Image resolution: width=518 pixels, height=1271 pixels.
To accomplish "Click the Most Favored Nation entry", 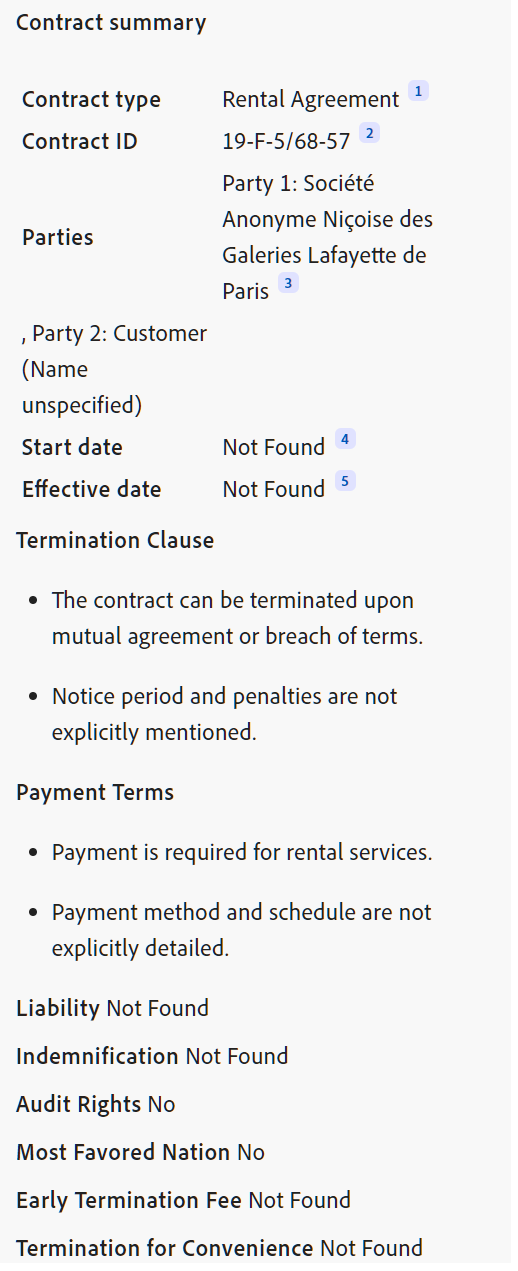I will 140,1152.
